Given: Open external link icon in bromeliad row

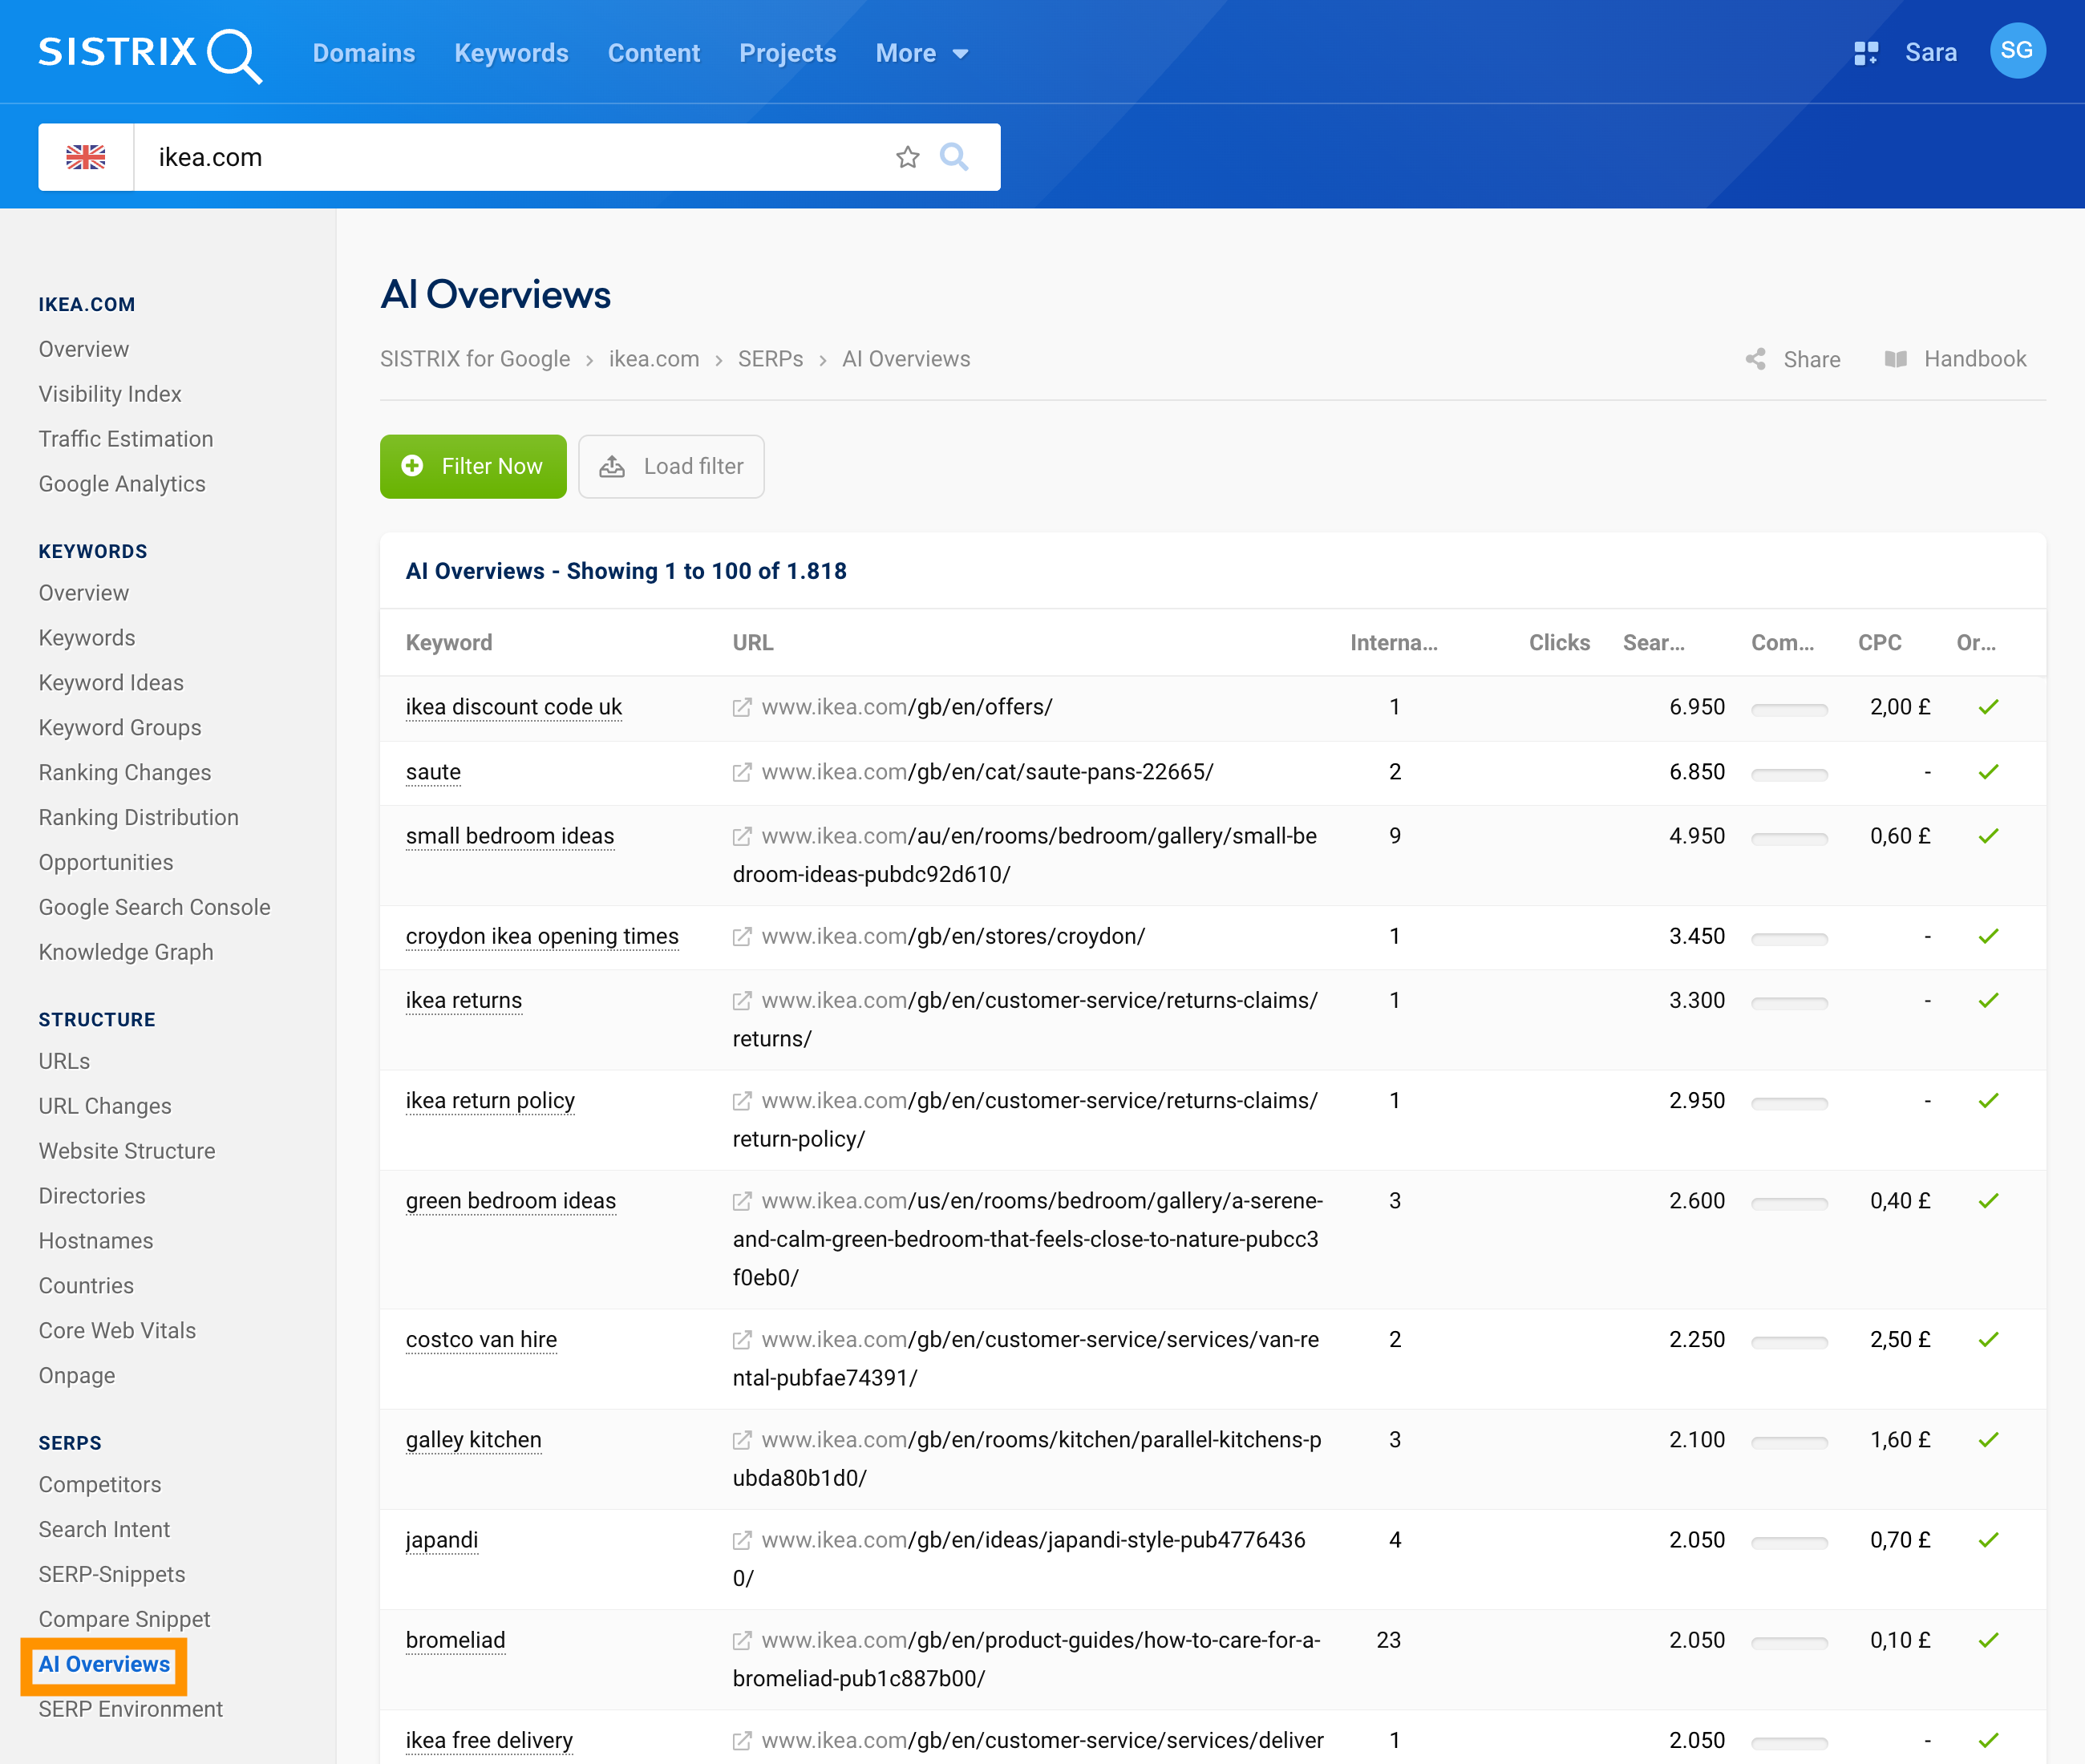Looking at the screenshot, I should coord(742,1640).
